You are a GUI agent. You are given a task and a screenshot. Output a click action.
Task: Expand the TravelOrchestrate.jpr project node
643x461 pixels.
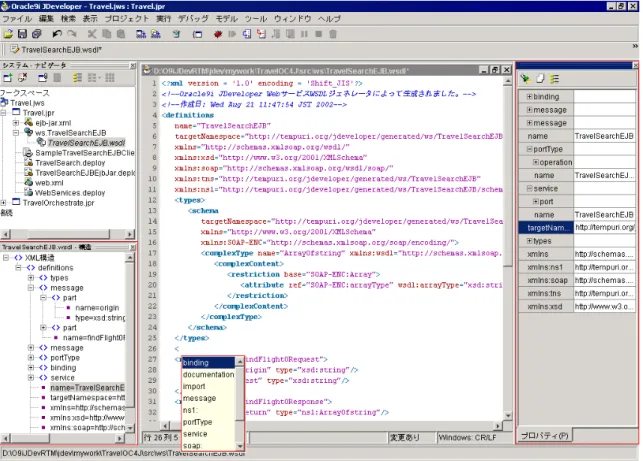click(3, 203)
